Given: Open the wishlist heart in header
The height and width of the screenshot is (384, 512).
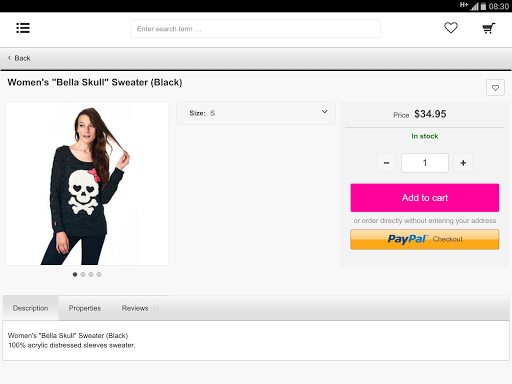Looking at the screenshot, I should coord(451,28).
